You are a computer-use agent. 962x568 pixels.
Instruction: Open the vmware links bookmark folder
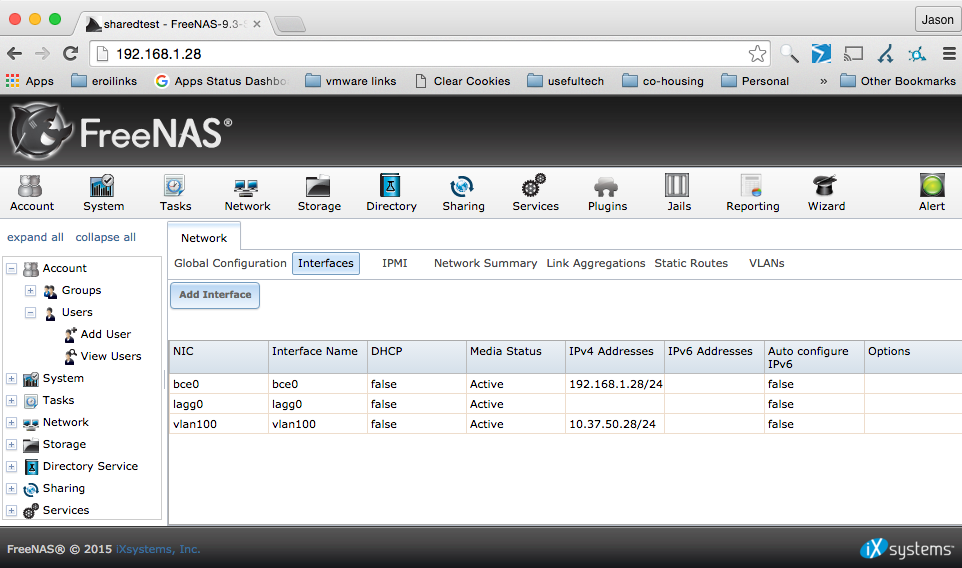coord(351,81)
